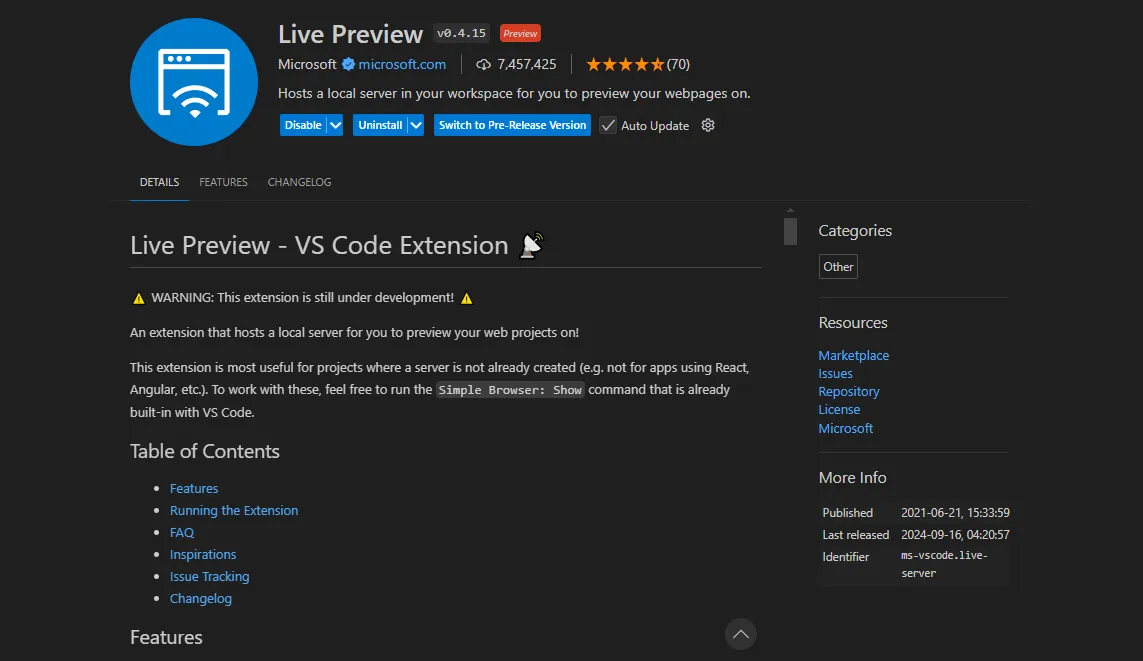Open the Issues resource link

(835, 373)
